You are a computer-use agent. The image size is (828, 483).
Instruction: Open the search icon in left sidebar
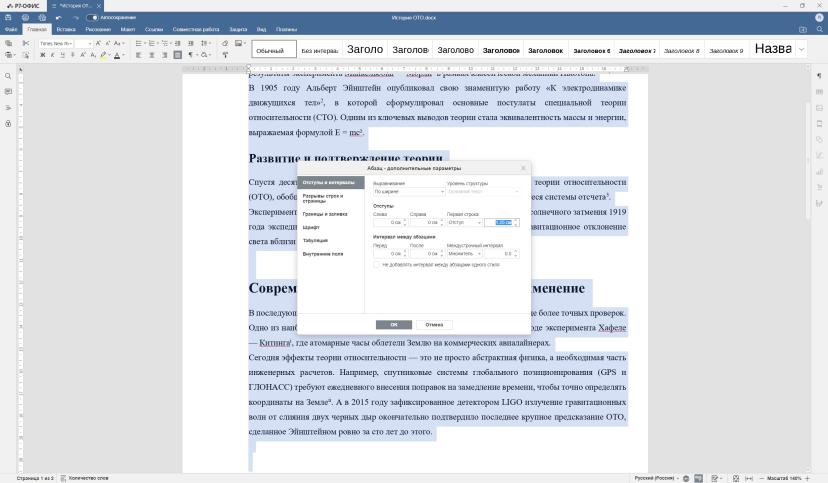8,76
